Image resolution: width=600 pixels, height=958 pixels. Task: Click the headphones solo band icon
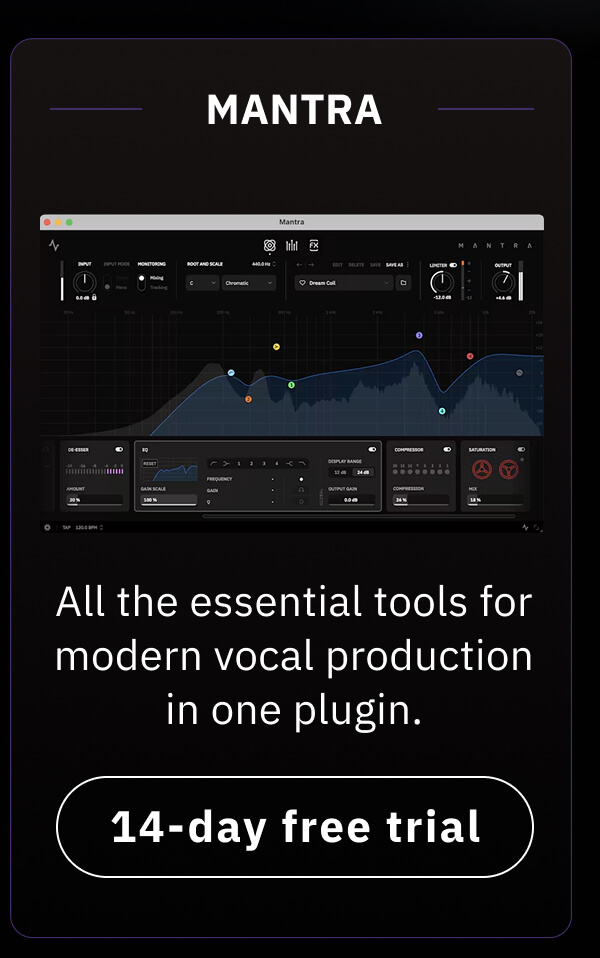(x=301, y=489)
